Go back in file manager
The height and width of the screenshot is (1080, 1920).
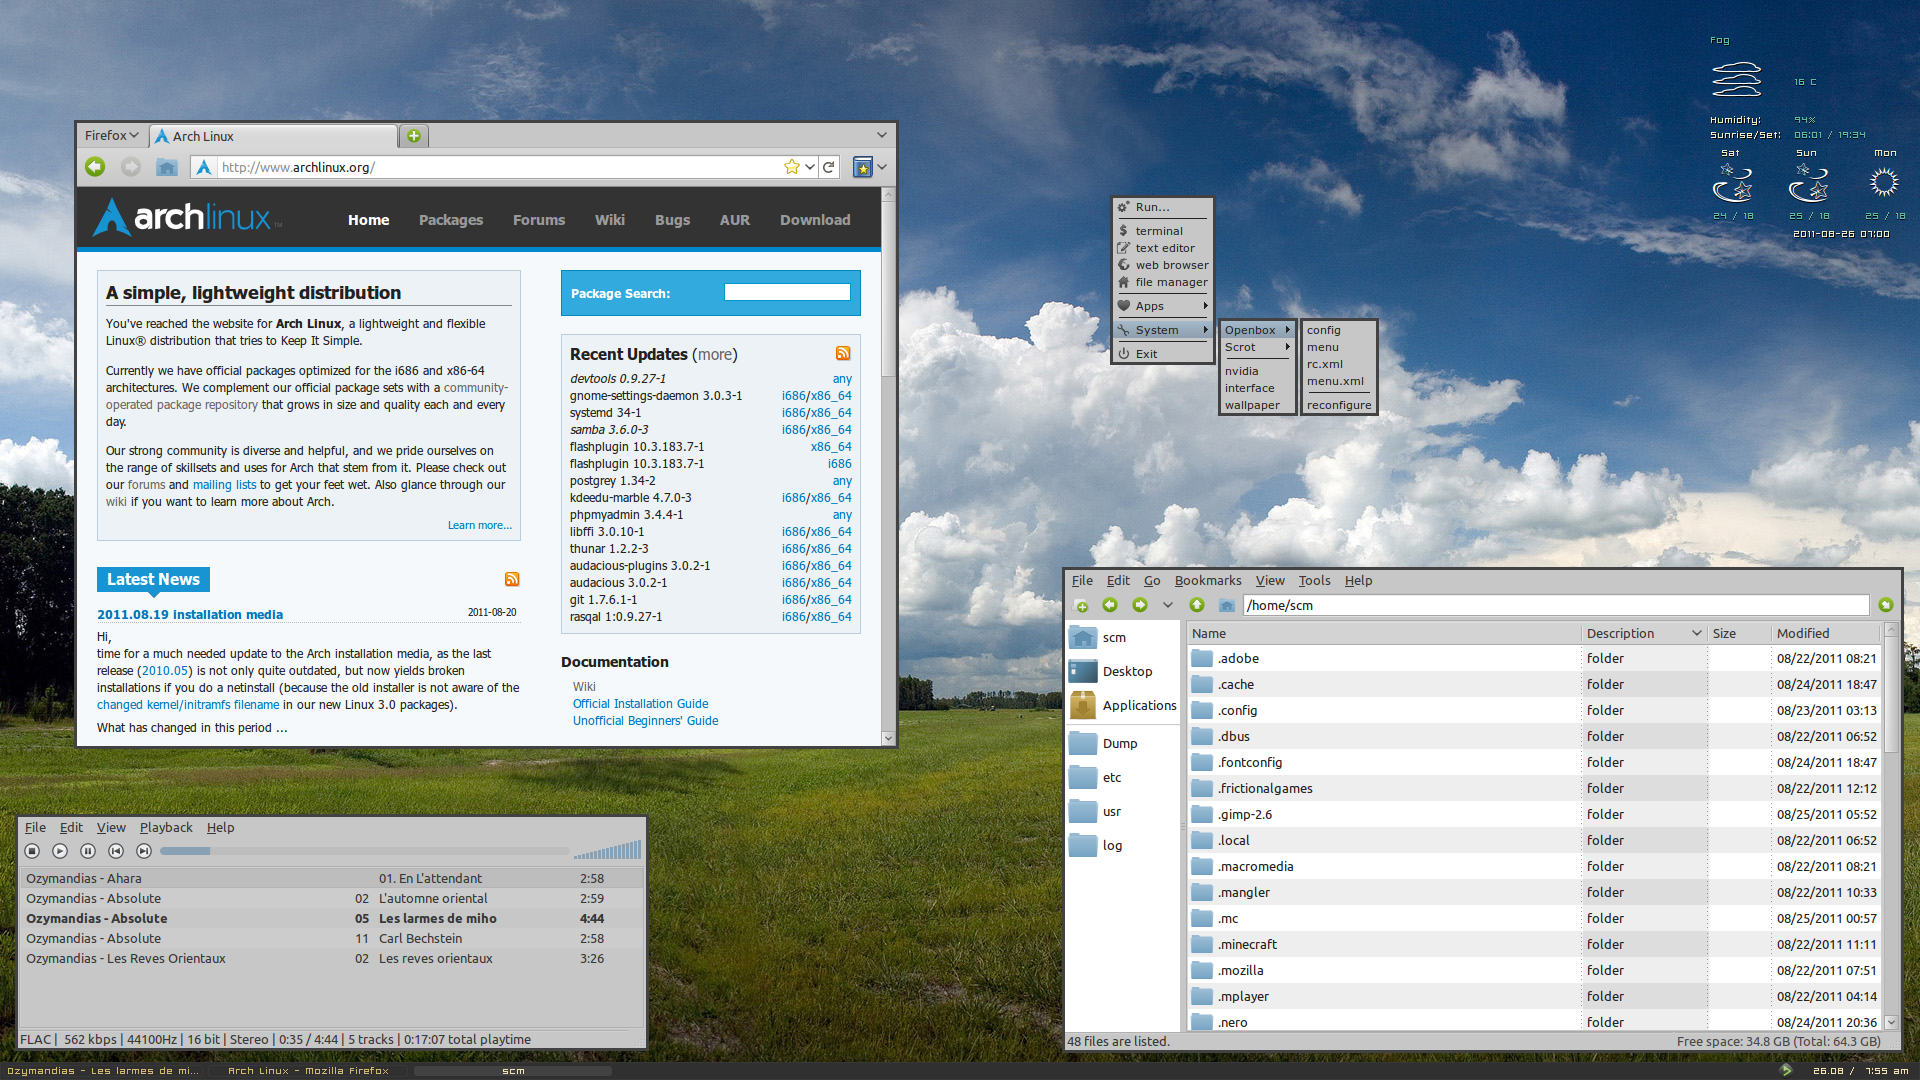pos(1110,605)
